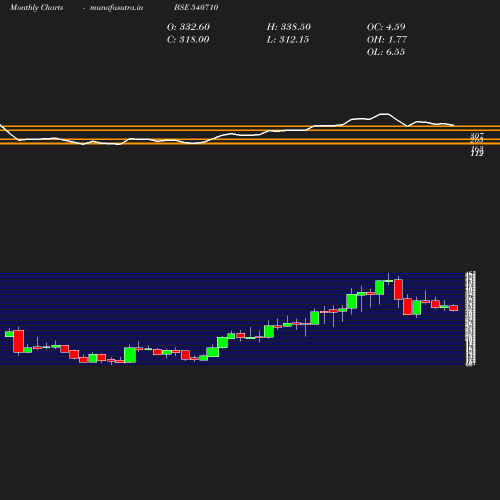The width and height of the screenshot is (500, 500).
Task: Click the first red candle at chart start
Action: [x=19, y=341]
